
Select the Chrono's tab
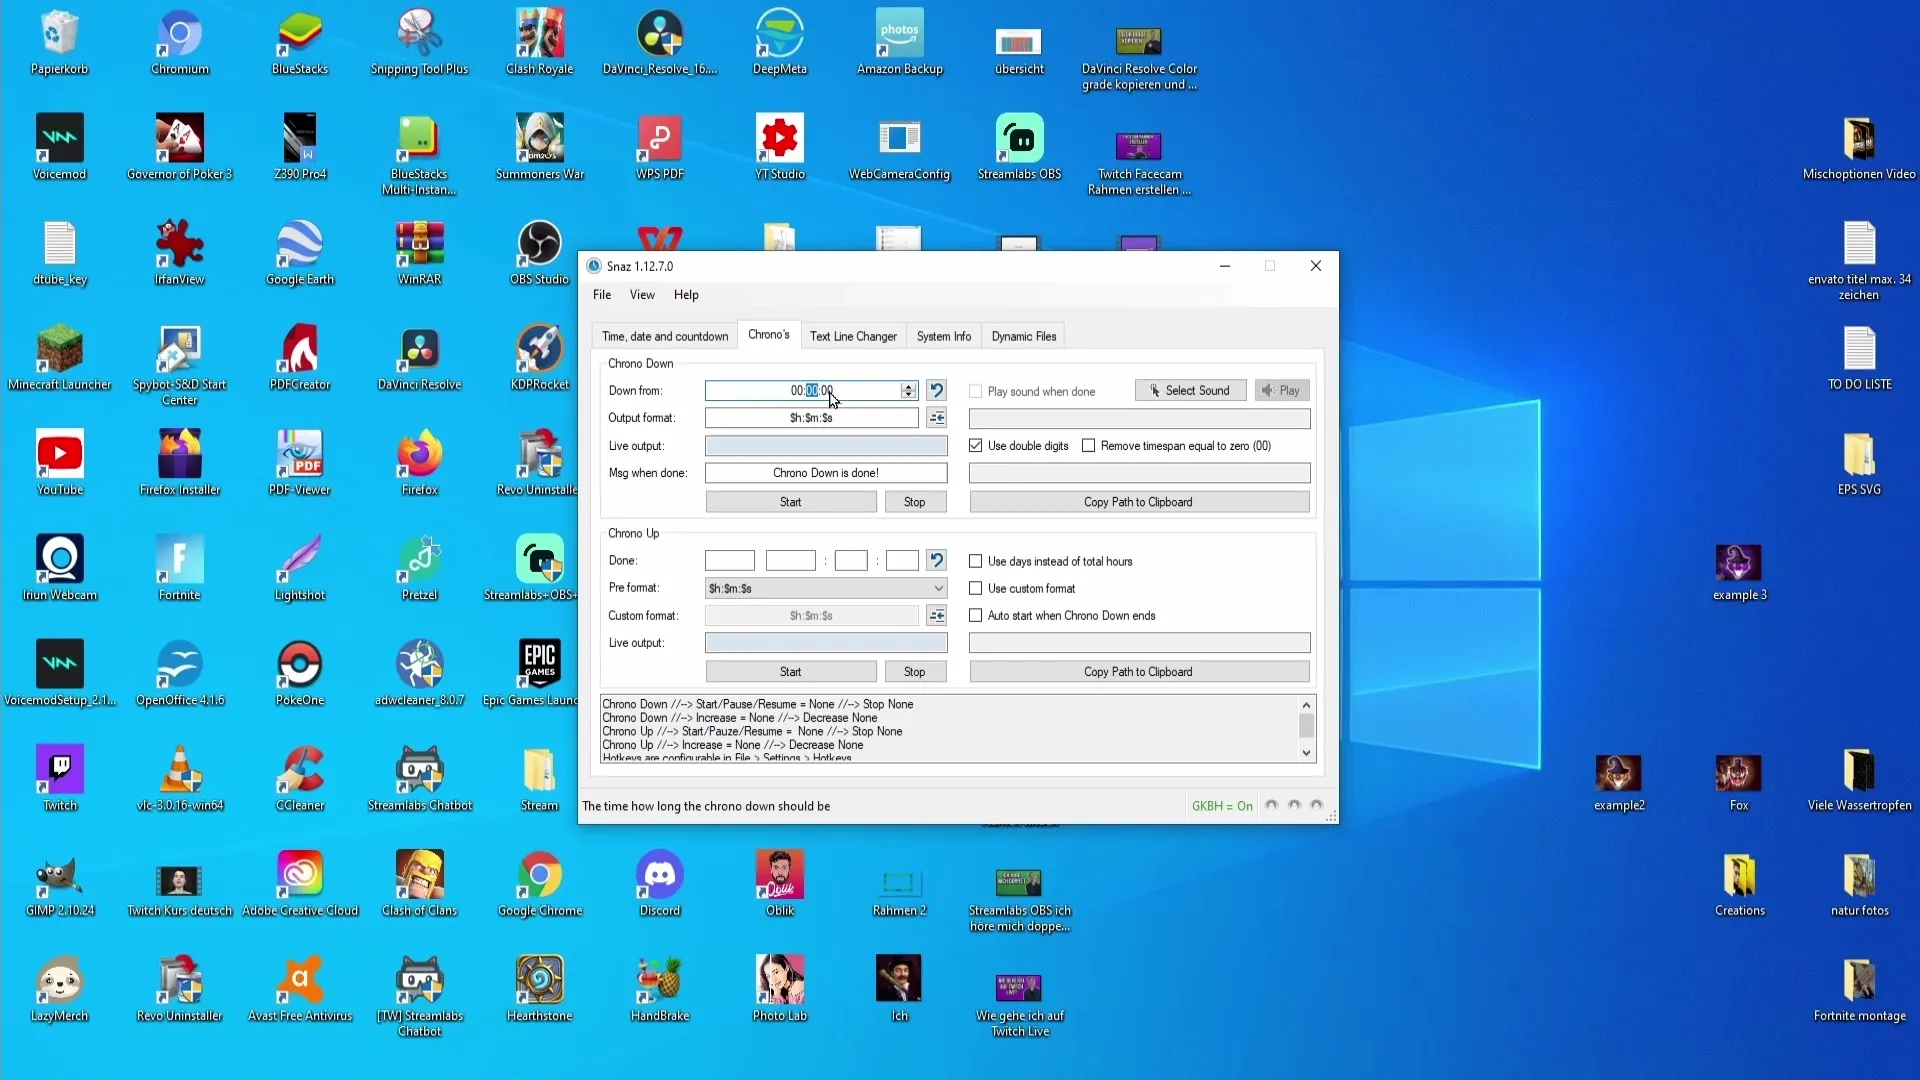pos(768,335)
